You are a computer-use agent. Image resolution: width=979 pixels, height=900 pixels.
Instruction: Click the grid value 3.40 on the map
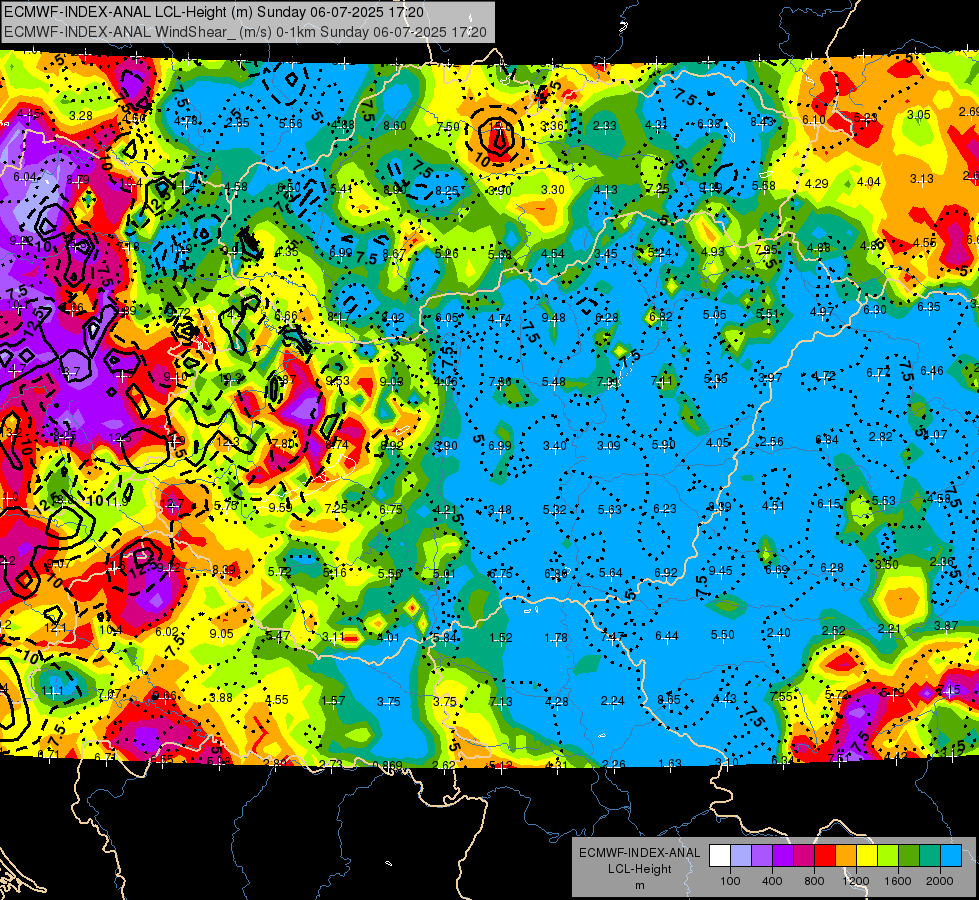(x=554, y=446)
